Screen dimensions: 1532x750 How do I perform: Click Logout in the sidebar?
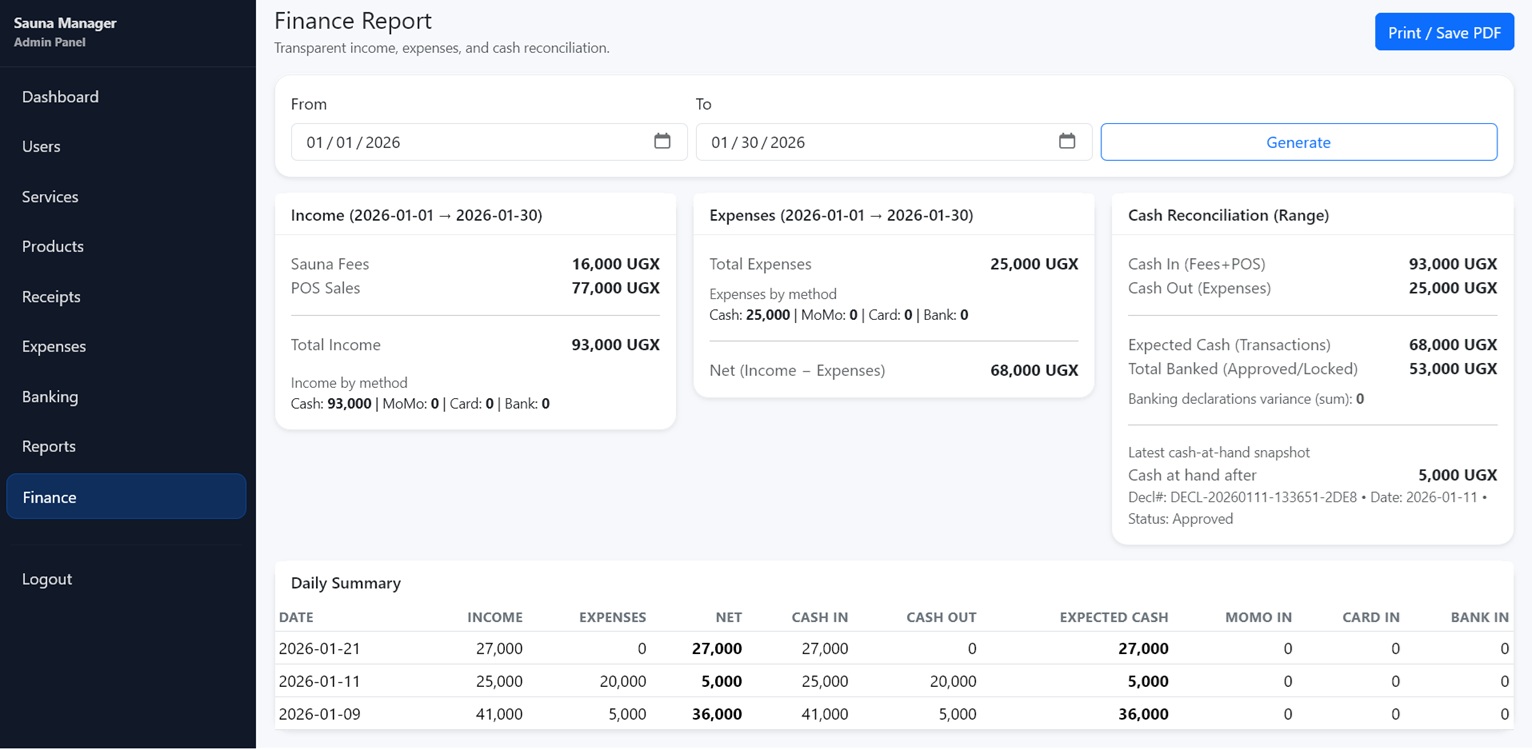(x=47, y=579)
